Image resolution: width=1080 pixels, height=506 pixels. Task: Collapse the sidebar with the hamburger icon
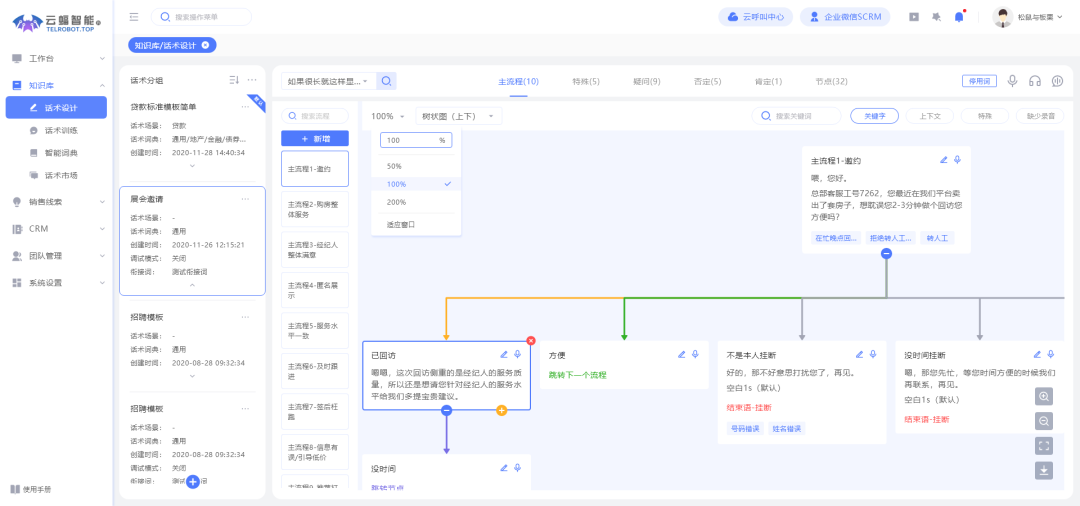[x=134, y=17]
